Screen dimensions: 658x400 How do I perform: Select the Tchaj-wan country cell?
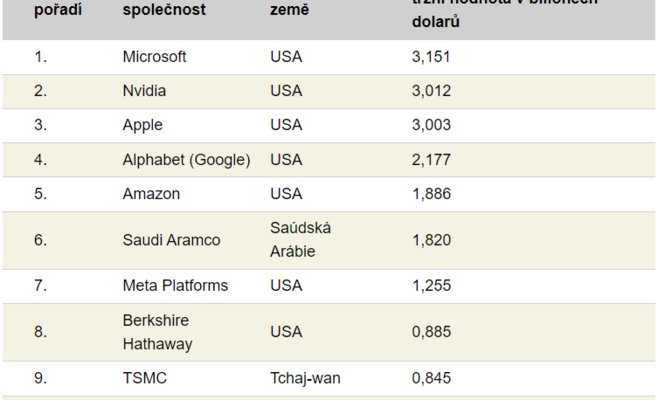click(306, 378)
